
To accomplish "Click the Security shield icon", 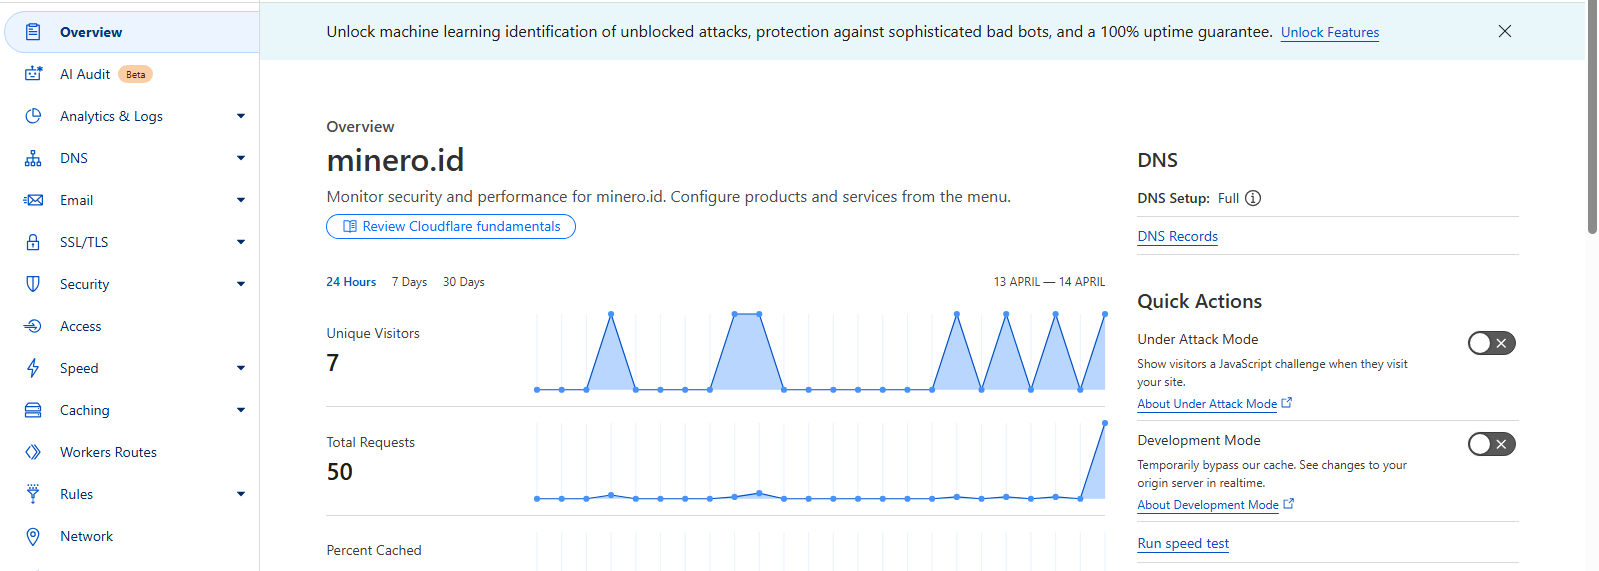I will (33, 284).
